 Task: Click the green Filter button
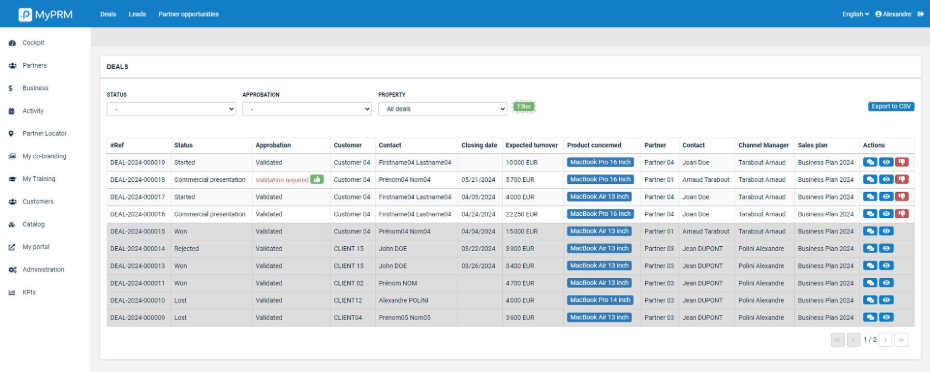pos(524,106)
